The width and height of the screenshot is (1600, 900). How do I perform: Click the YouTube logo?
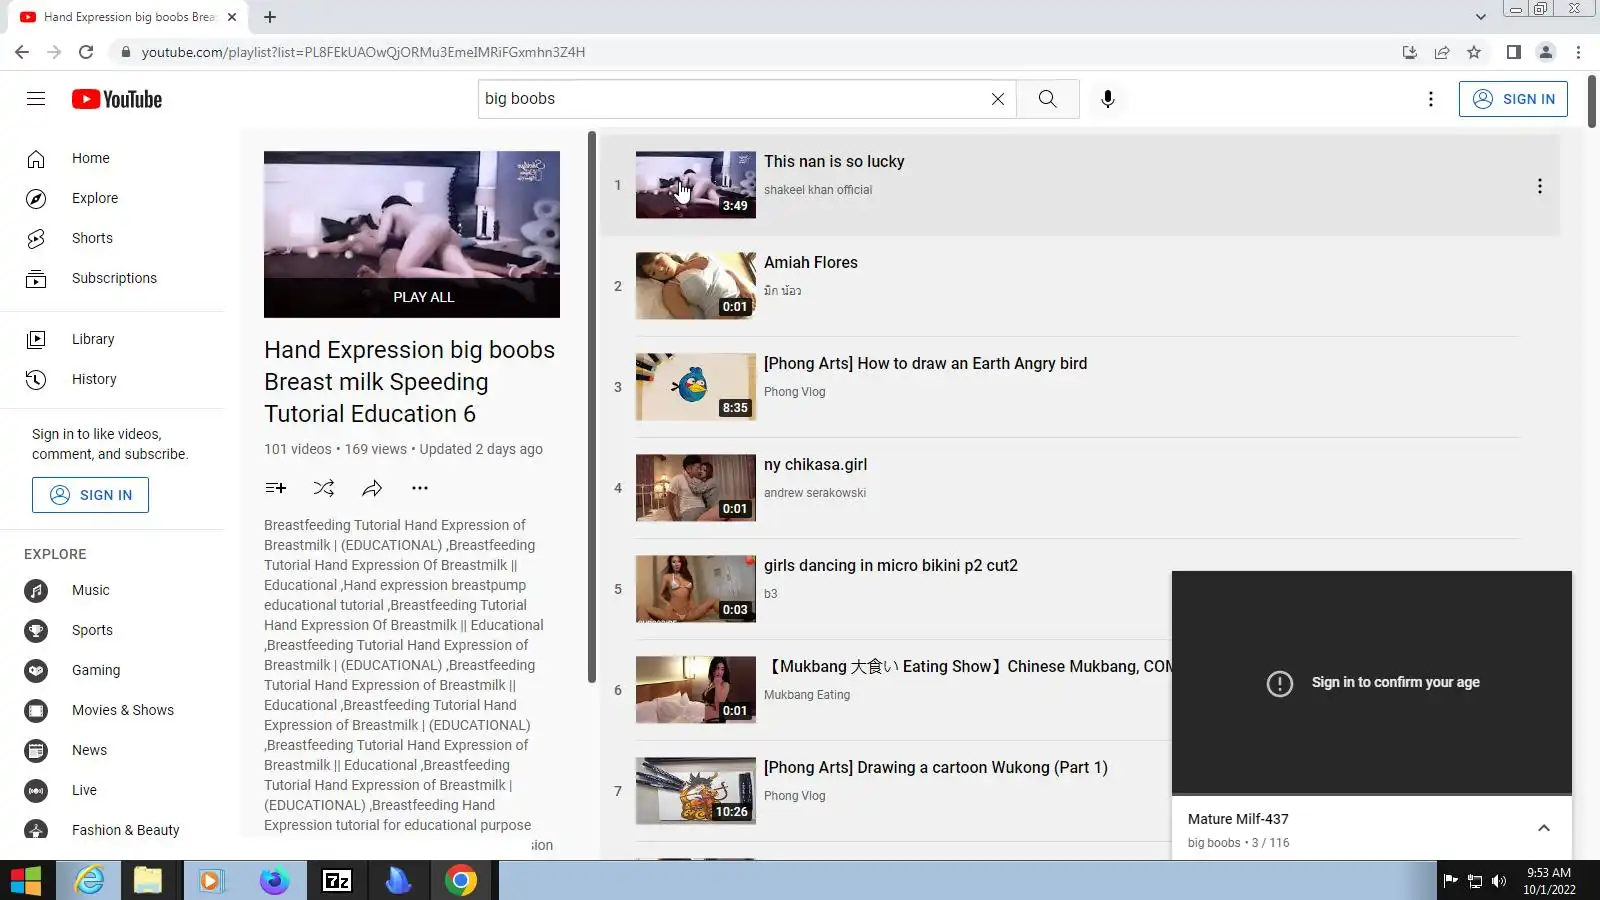117,99
